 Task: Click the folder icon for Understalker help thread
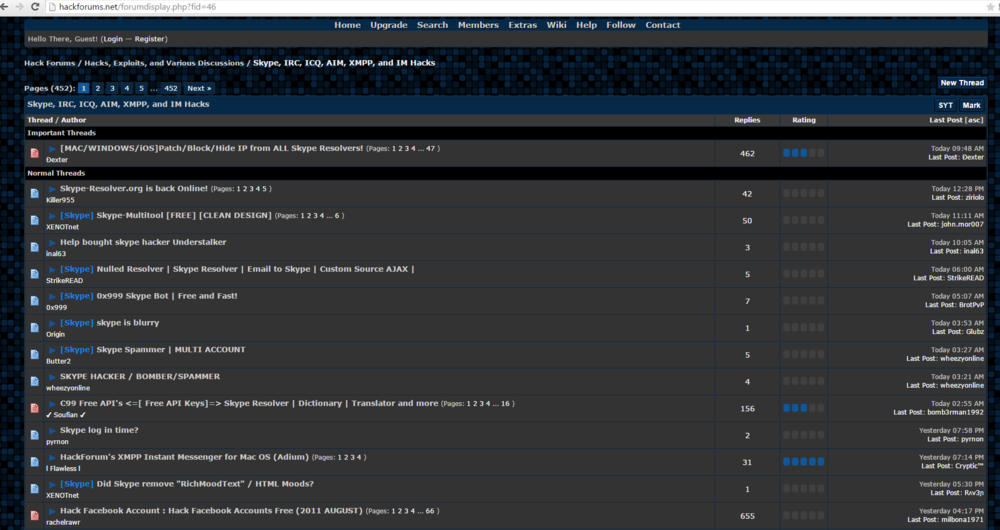coord(34,247)
